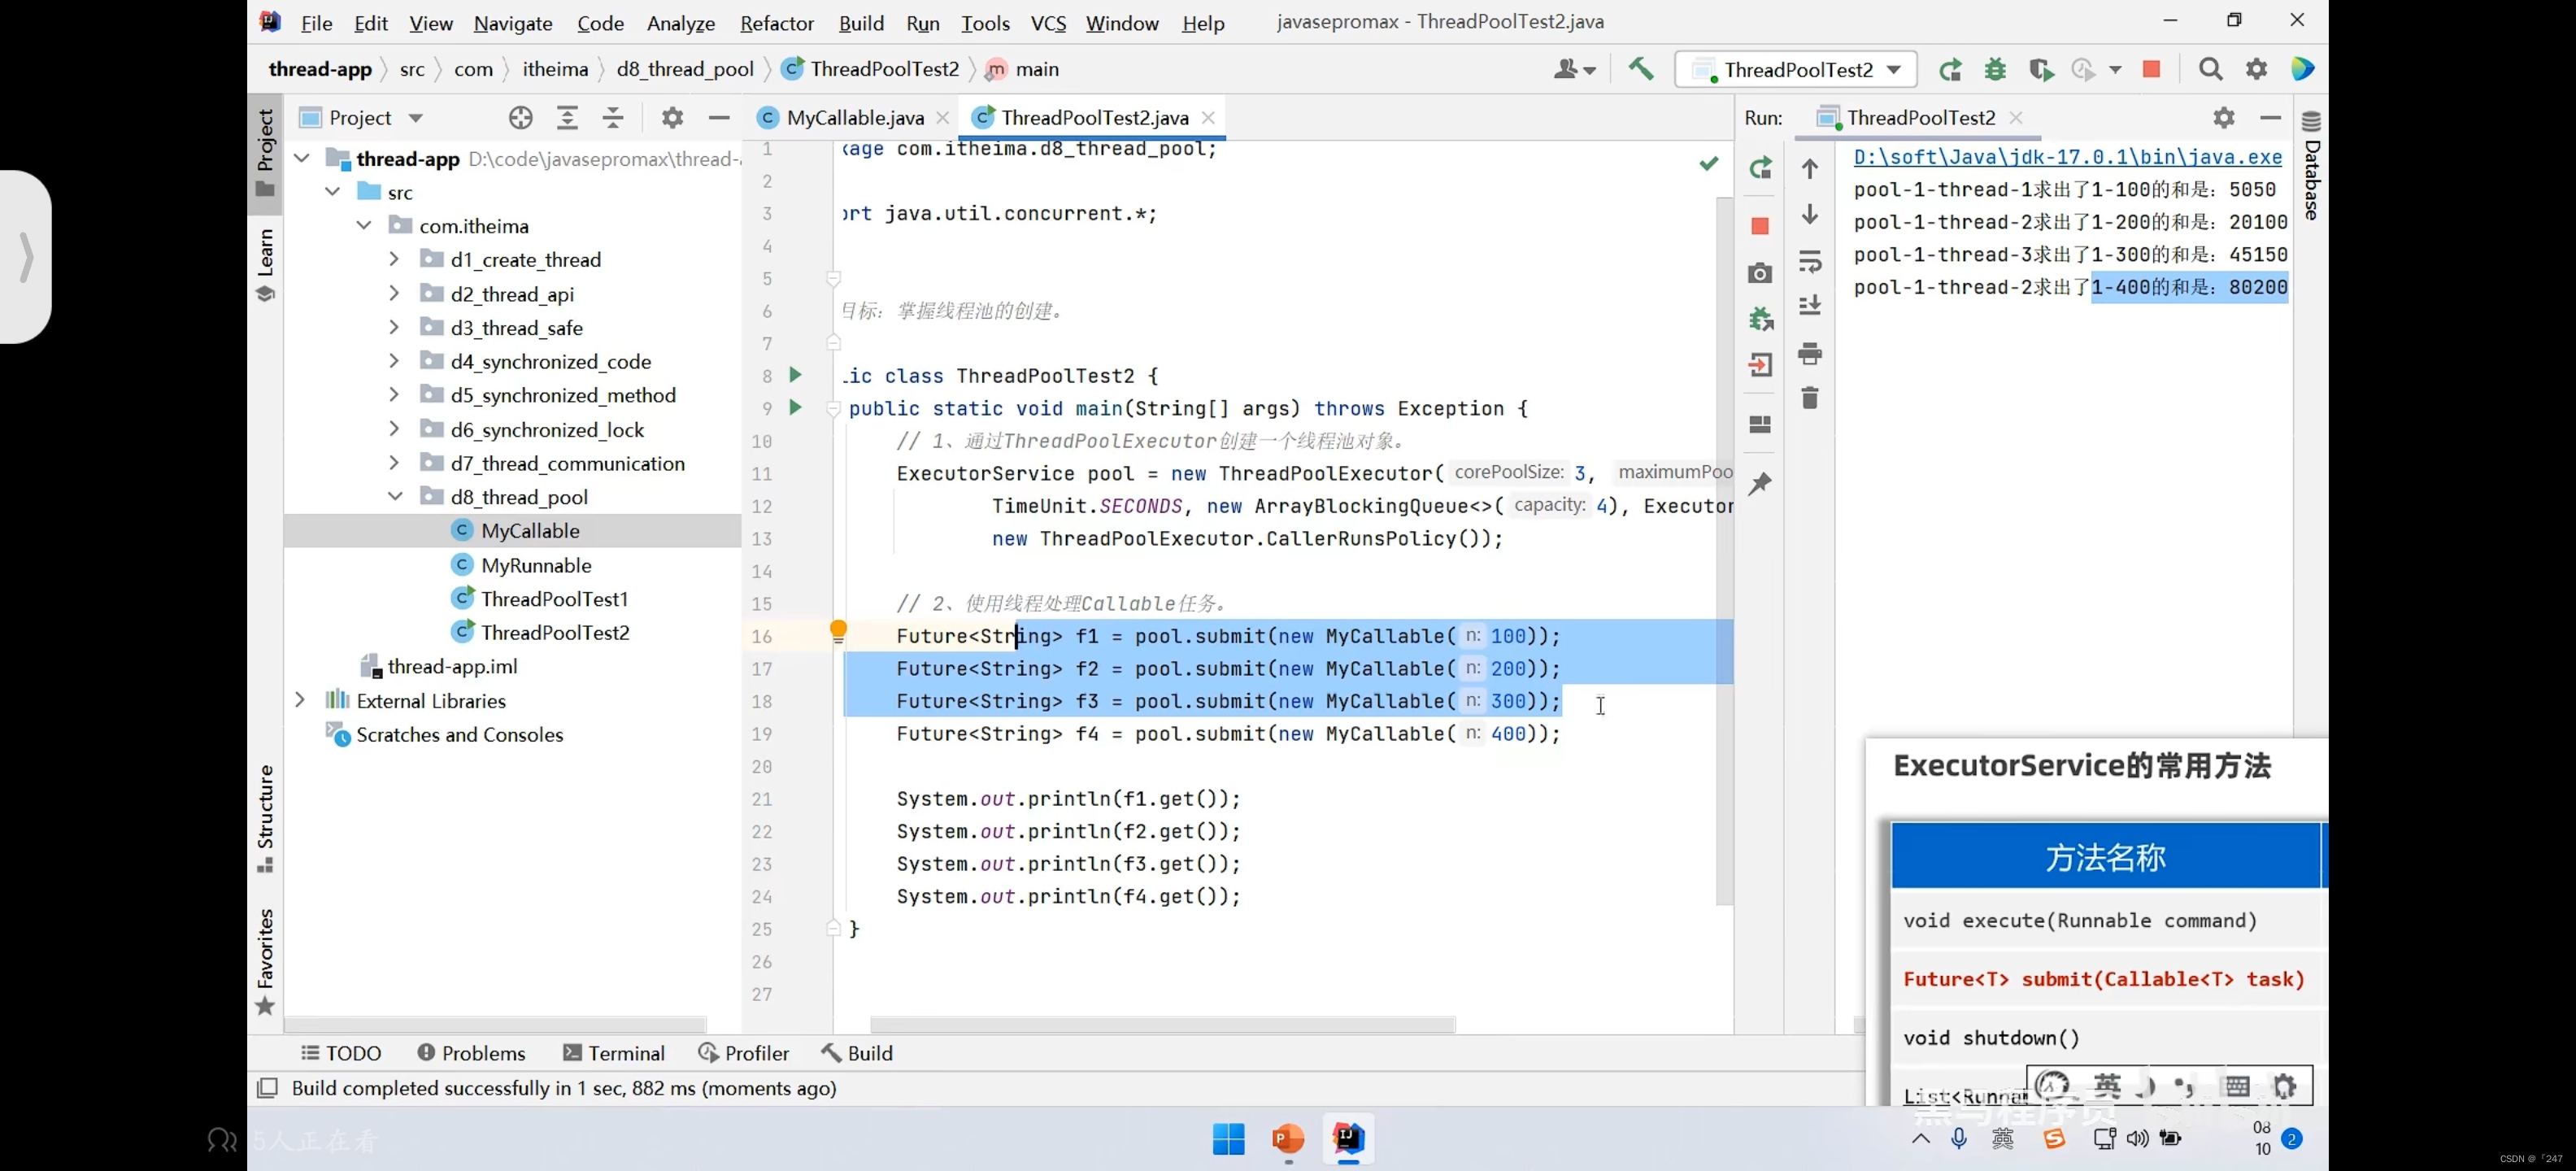This screenshot has height=1171, width=2576.
Task: Clear all console output trash icon
Action: click(x=1810, y=398)
